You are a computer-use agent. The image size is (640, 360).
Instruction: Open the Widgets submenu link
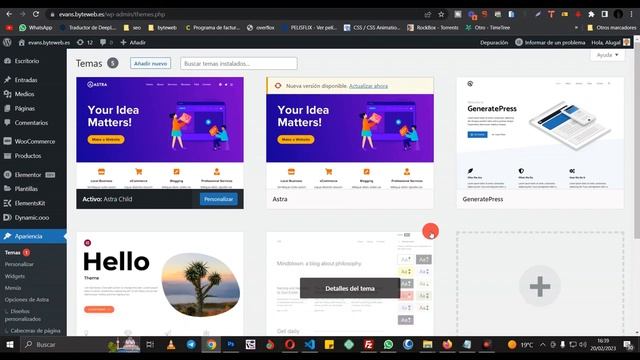[15, 276]
